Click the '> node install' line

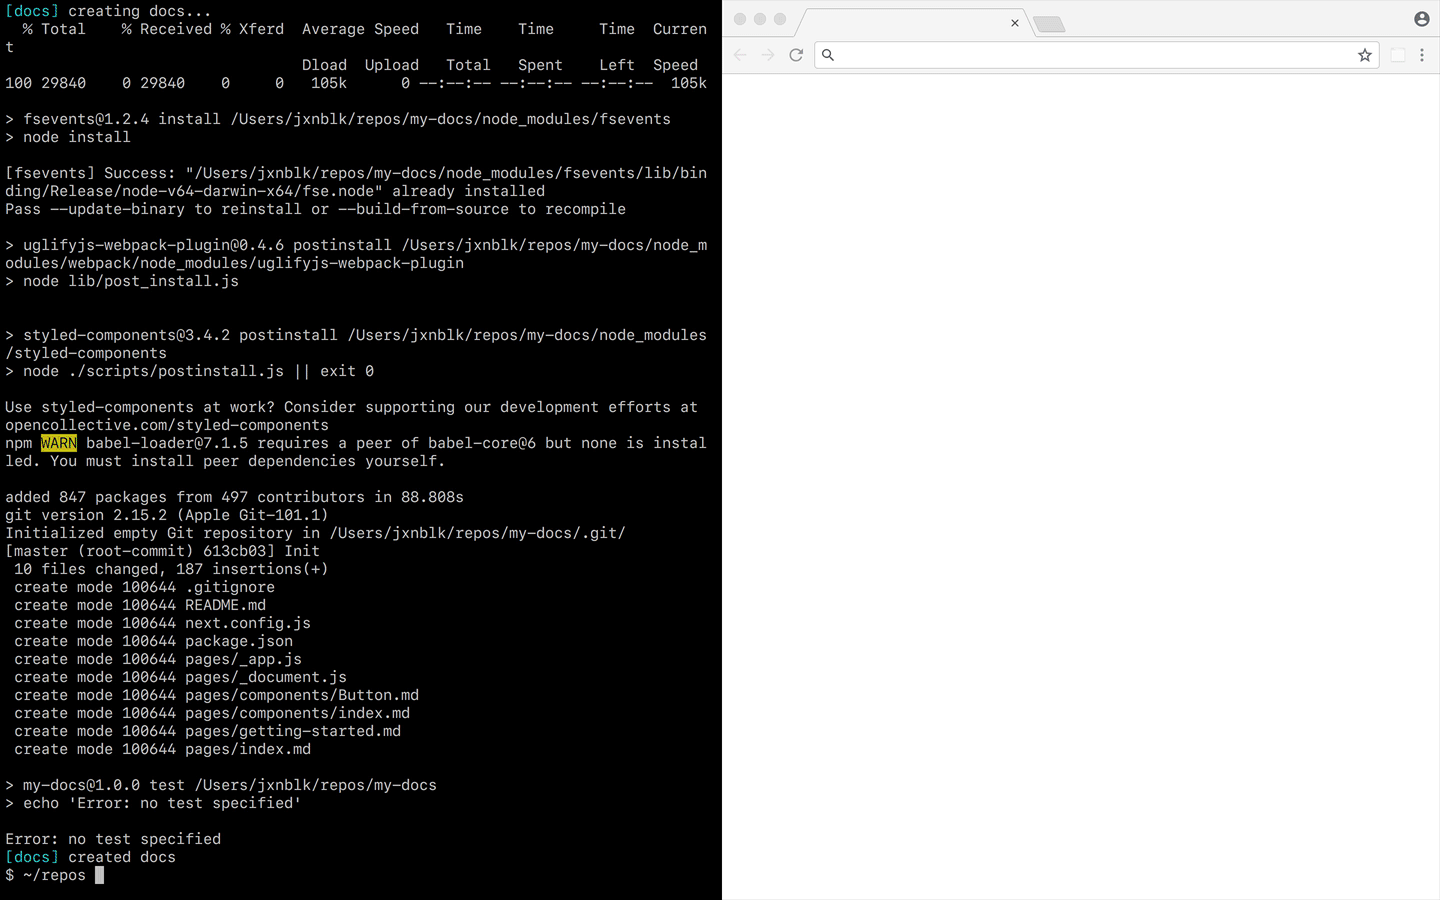(68, 137)
